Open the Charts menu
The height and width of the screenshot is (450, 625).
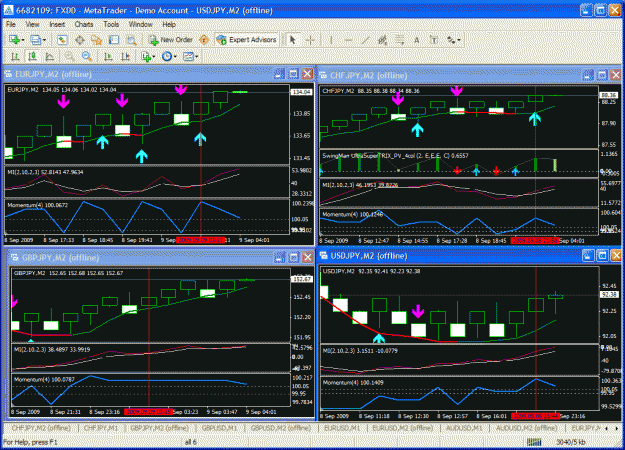click(x=84, y=24)
